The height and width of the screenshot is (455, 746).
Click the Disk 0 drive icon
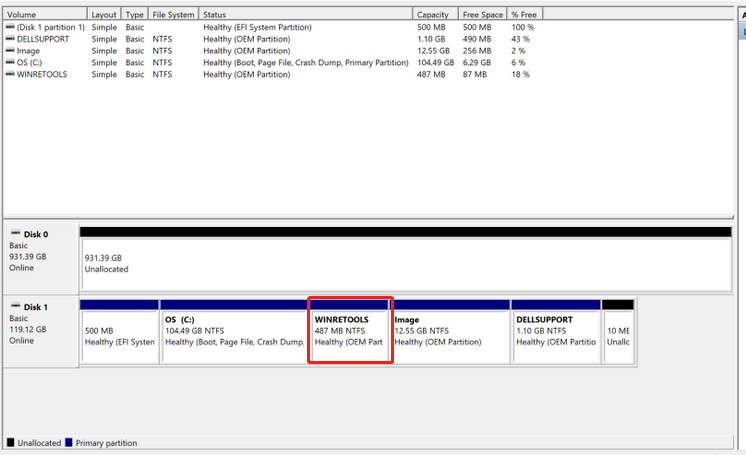[x=16, y=233]
